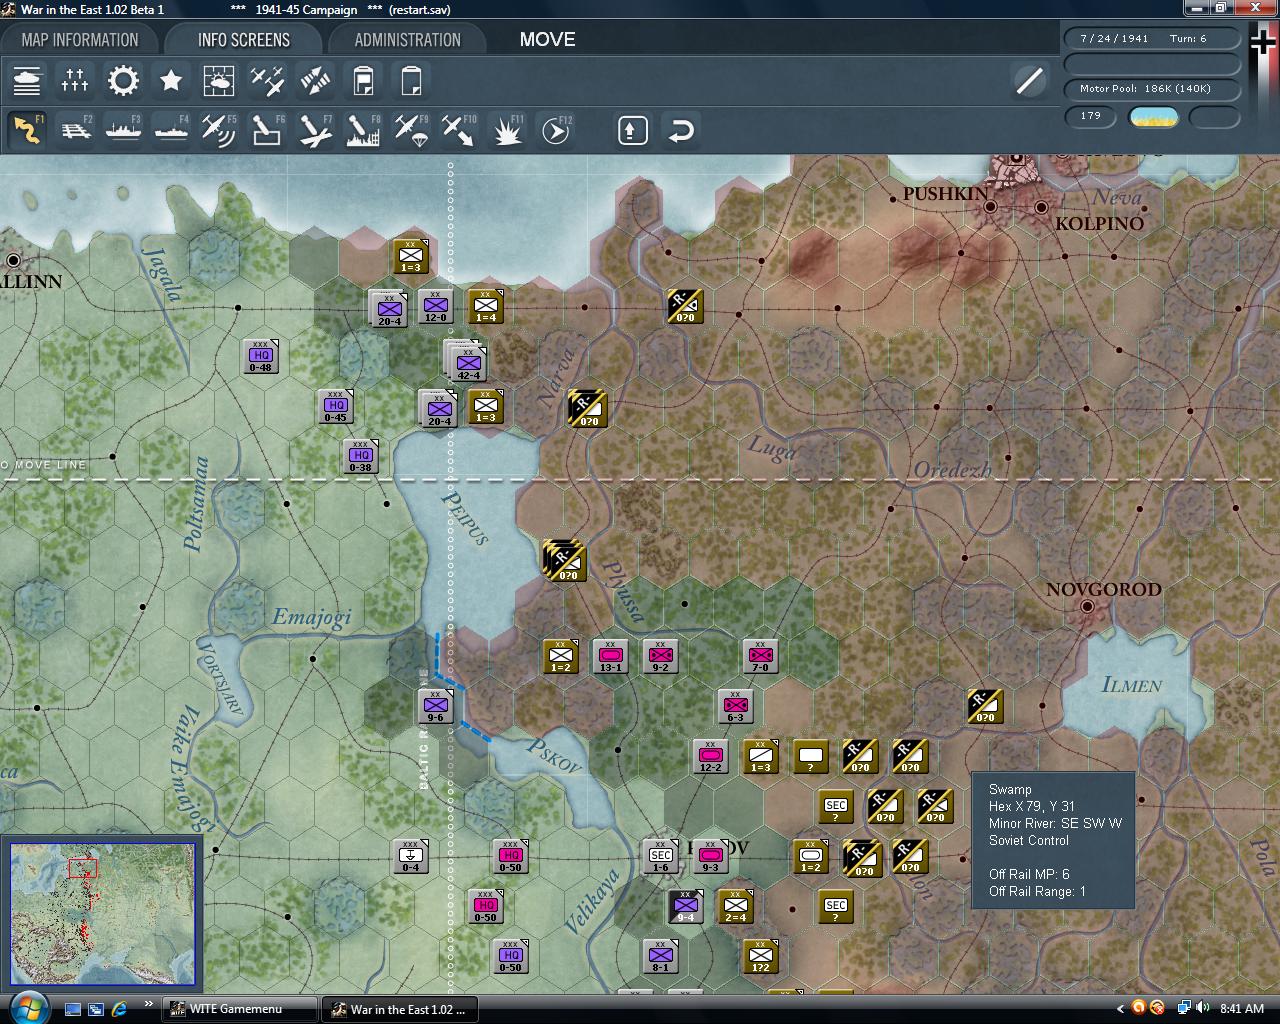Image resolution: width=1280 pixels, height=1024 pixels.
Task: Select Rail Move mode F2 icon
Action: tap(75, 130)
